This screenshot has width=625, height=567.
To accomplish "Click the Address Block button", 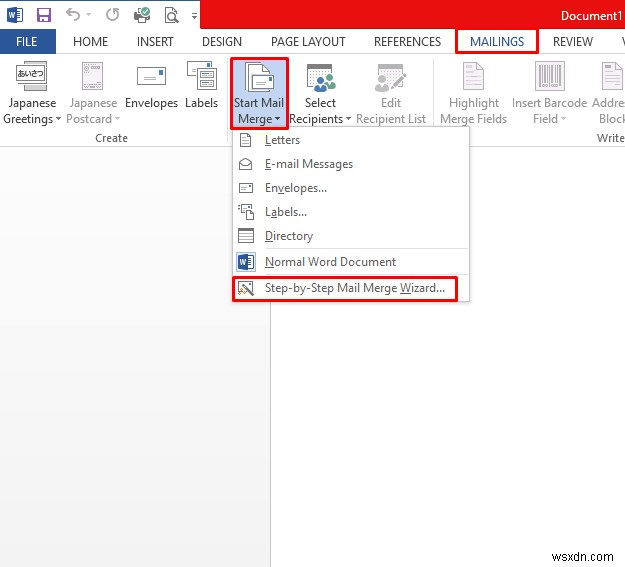I will point(608,93).
